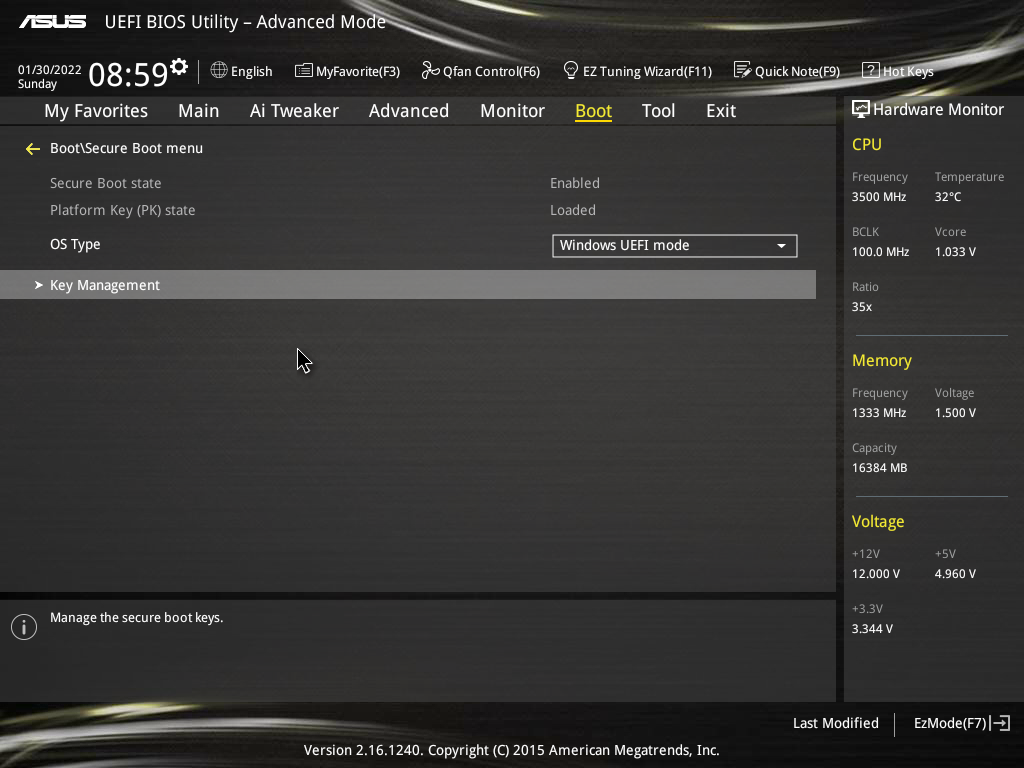
Task: Click the back arrow beside Boot\Secure Boot menu
Action: [33, 150]
